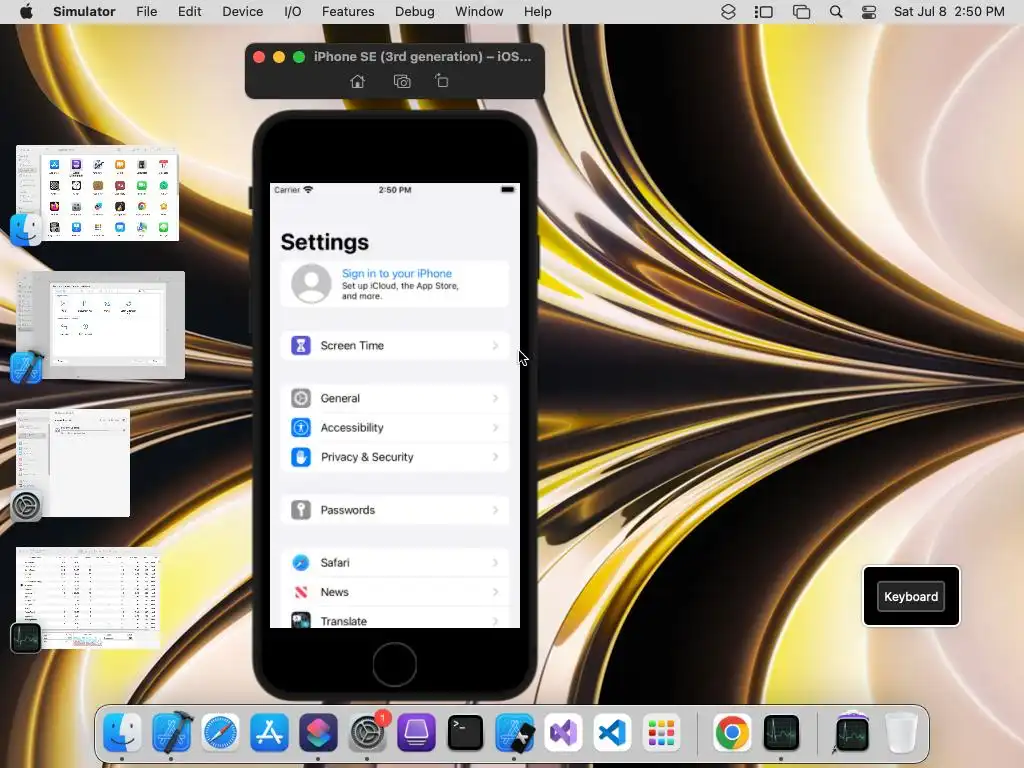The width and height of the screenshot is (1024, 768).
Task: Tap the General label in Settings
Action: tap(340, 398)
